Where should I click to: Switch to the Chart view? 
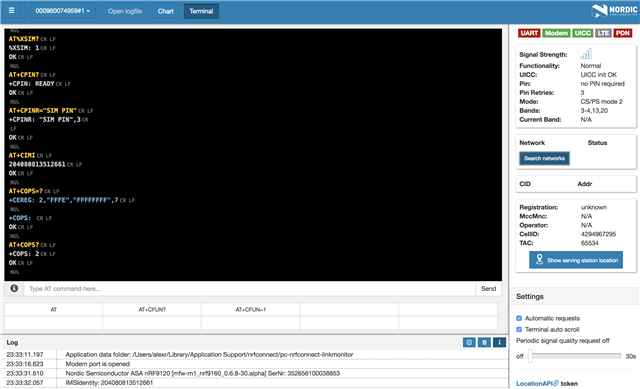pyautogui.click(x=165, y=11)
